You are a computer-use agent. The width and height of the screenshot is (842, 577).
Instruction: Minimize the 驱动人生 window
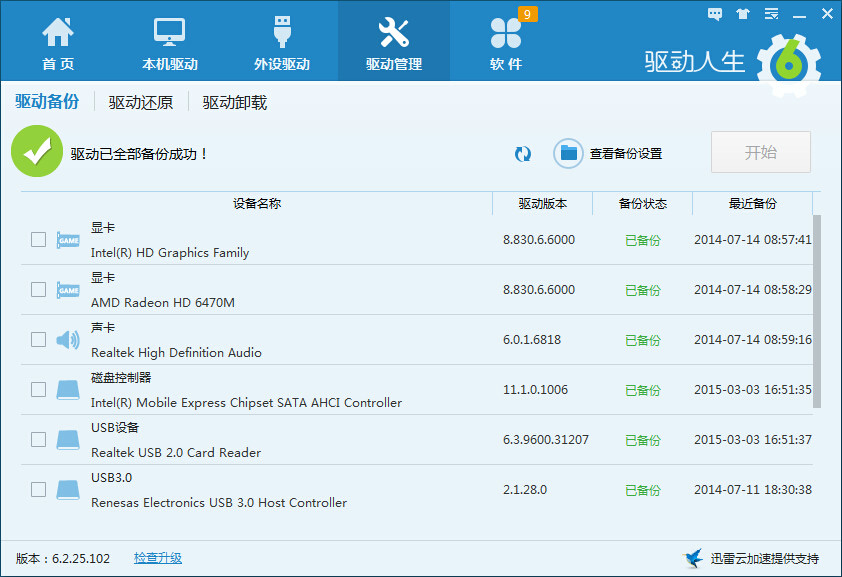(x=800, y=15)
